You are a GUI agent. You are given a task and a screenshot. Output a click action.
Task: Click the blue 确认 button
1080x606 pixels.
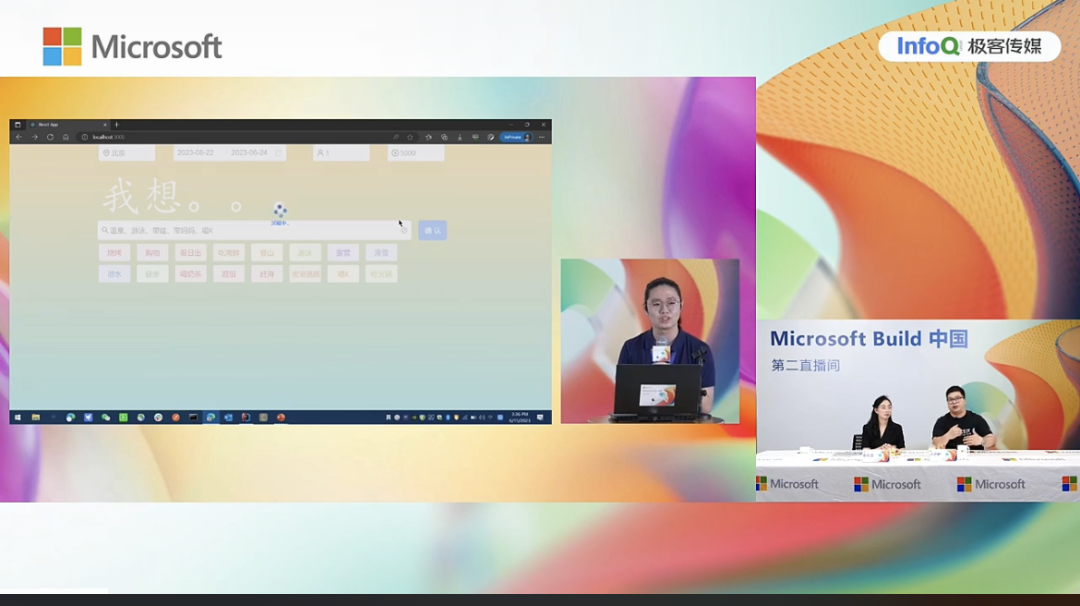(x=433, y=230)
